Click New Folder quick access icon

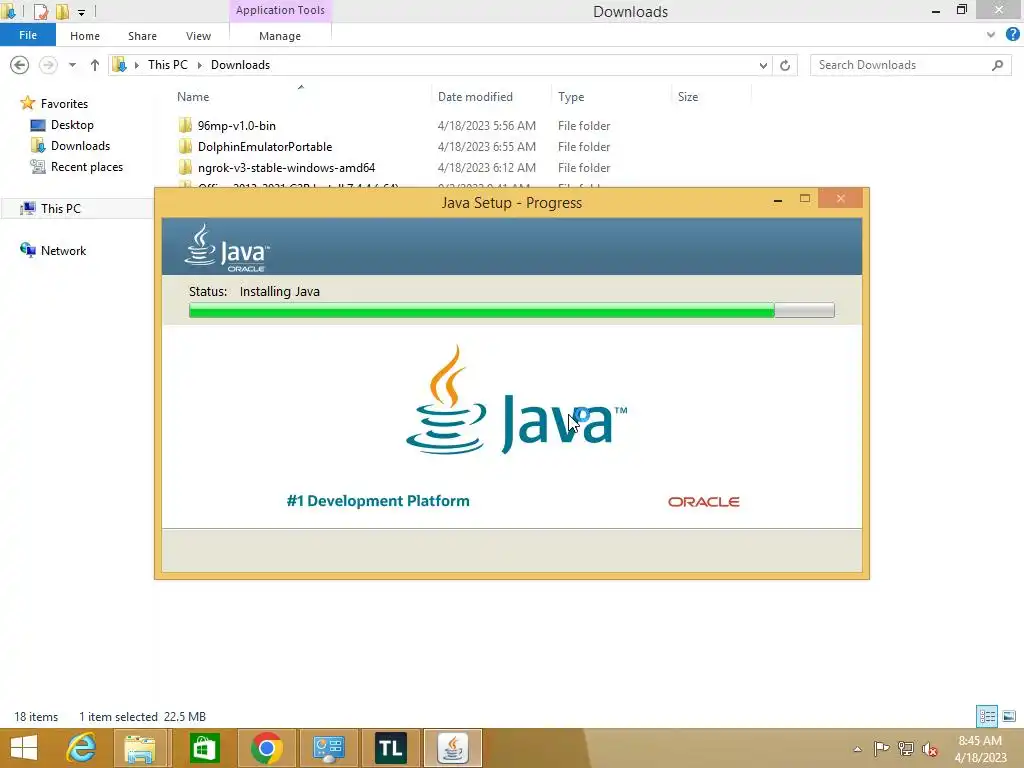[x=63, y=11]
